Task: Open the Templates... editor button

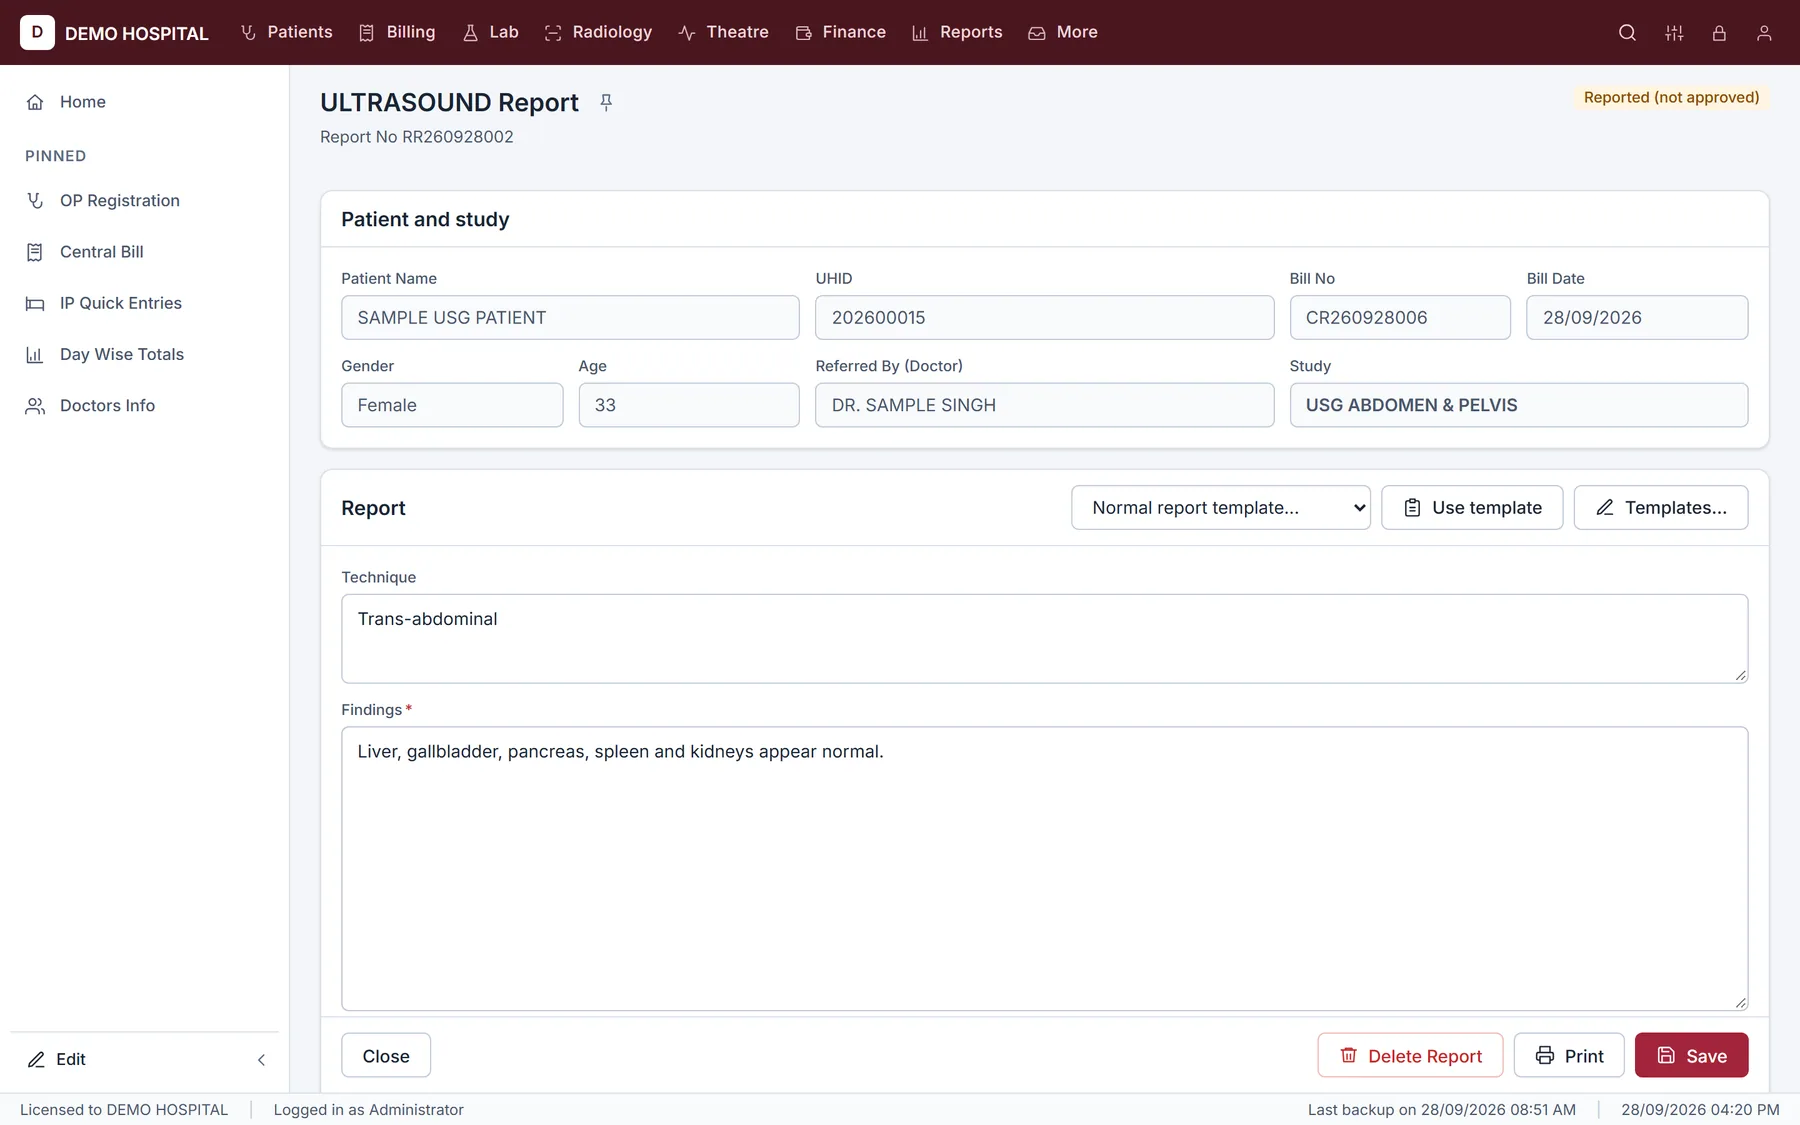Action: pyautogui.click(x=1661, y=508)
